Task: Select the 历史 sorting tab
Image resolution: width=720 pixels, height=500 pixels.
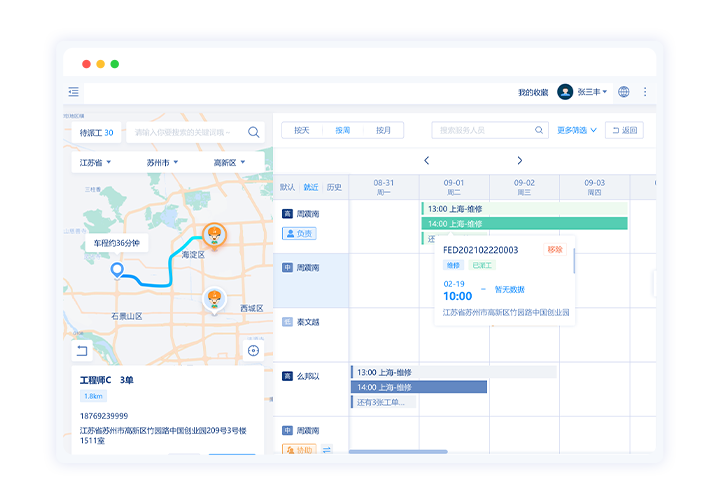Action: (x=334, y=187)
